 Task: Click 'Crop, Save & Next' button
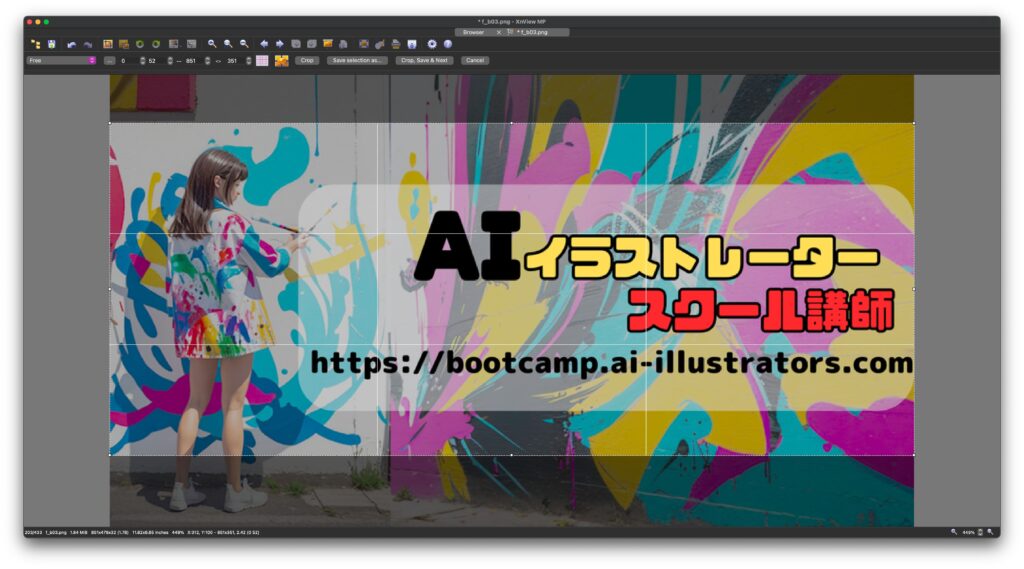pyautogui.click(x=424, y=60)
